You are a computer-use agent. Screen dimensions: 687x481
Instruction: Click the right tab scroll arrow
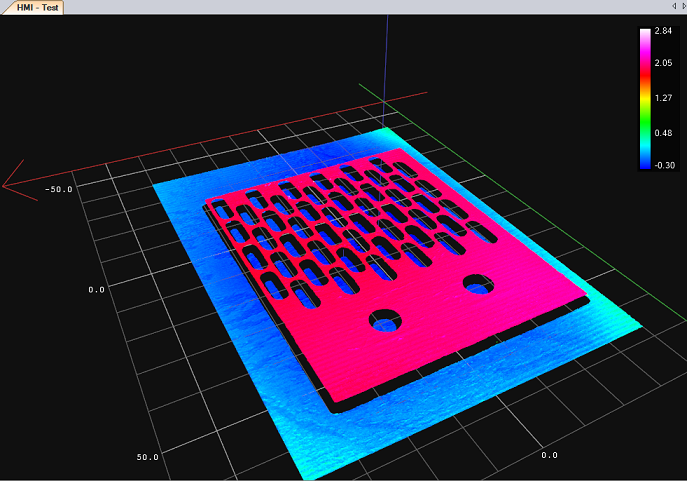682,7
